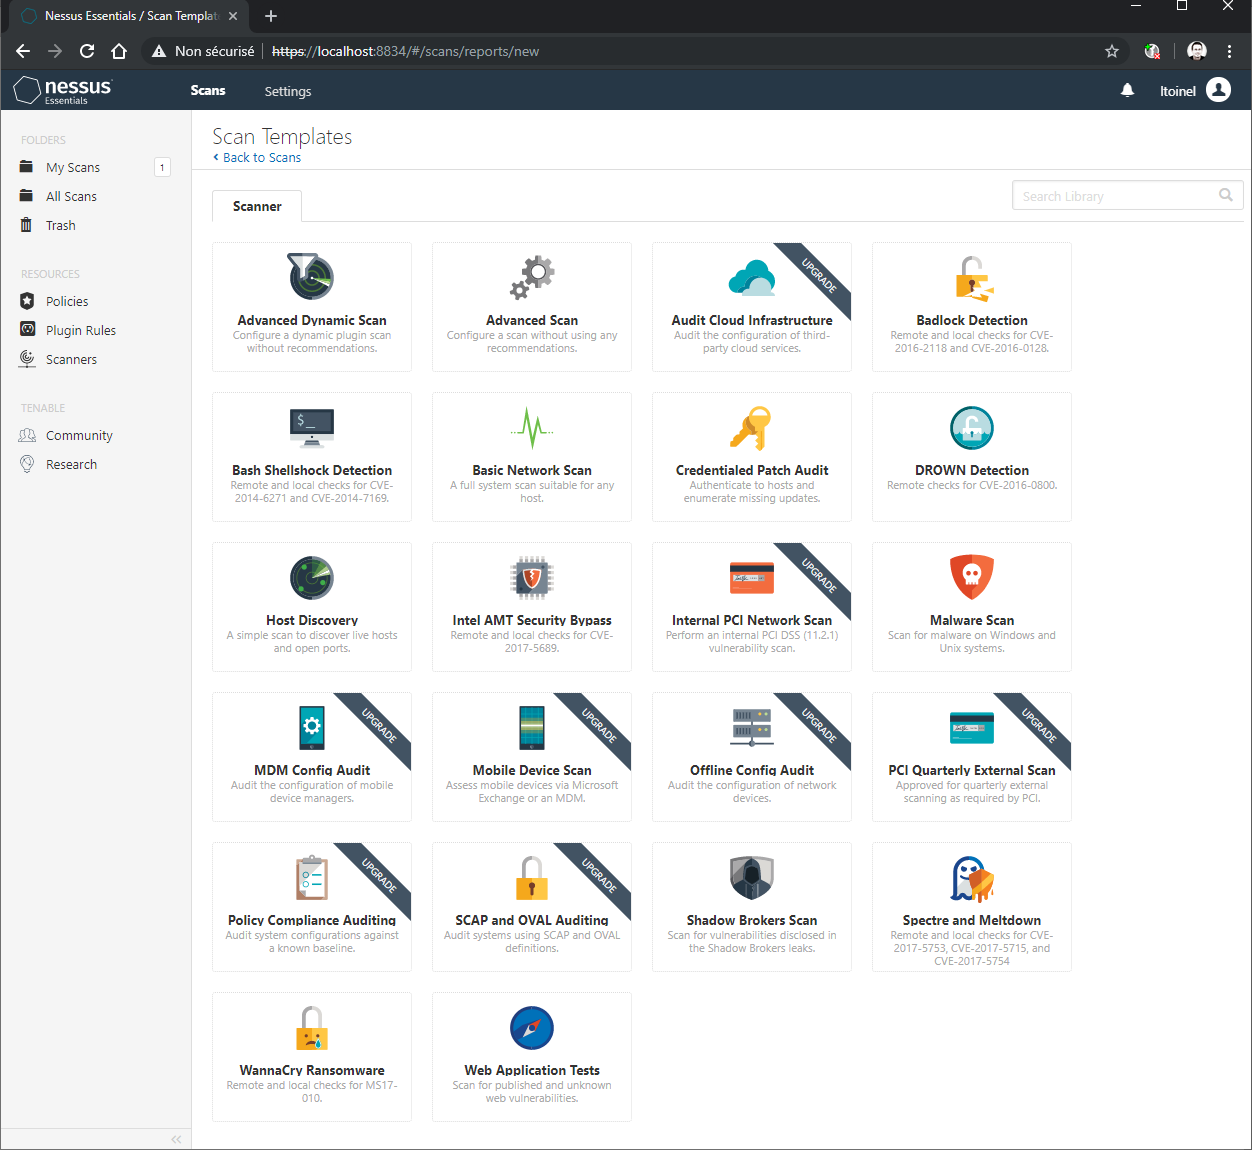Image resolution: width=1252 pixels, height=1160 pixels.
Task: Click the Nessus Essentials logo
Action: point(63,90)
